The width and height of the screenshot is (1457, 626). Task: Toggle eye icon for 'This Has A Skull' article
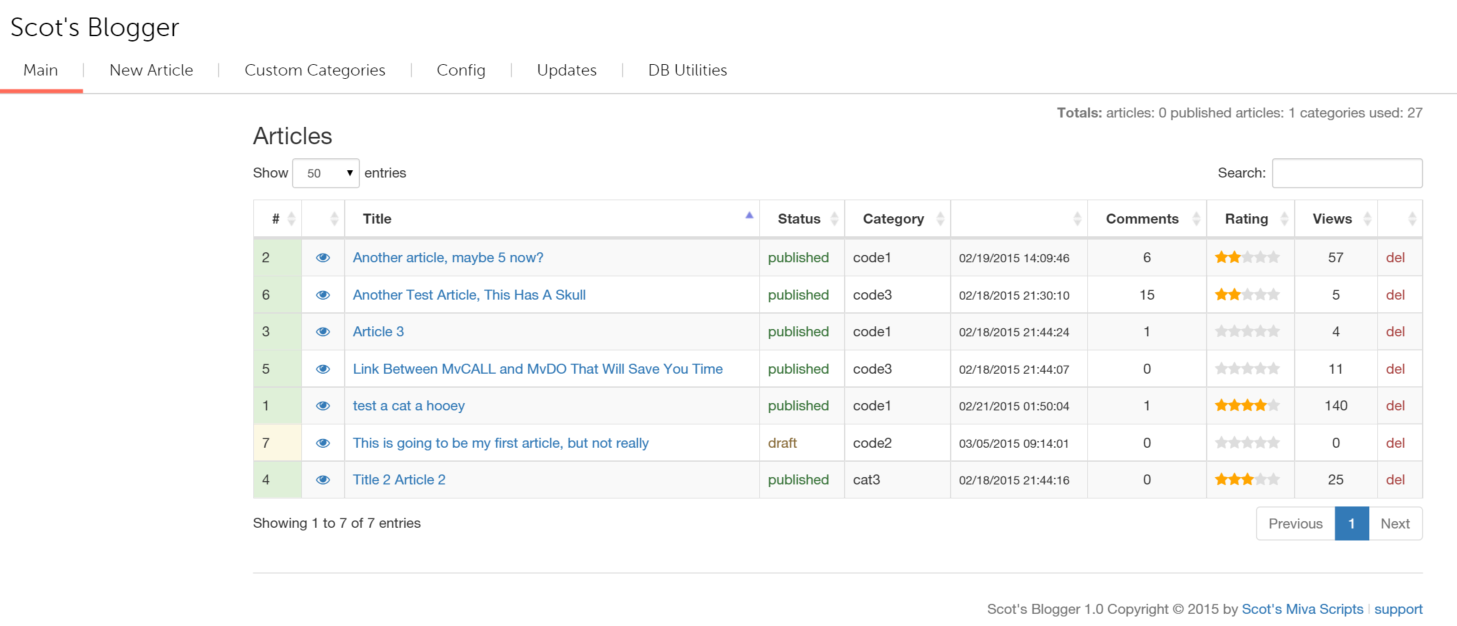(323, 295)
